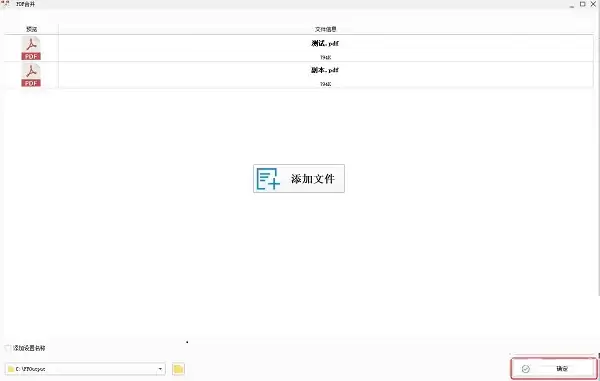Click the 确定 confirm button
600x381 pixels.
point(554,369)
